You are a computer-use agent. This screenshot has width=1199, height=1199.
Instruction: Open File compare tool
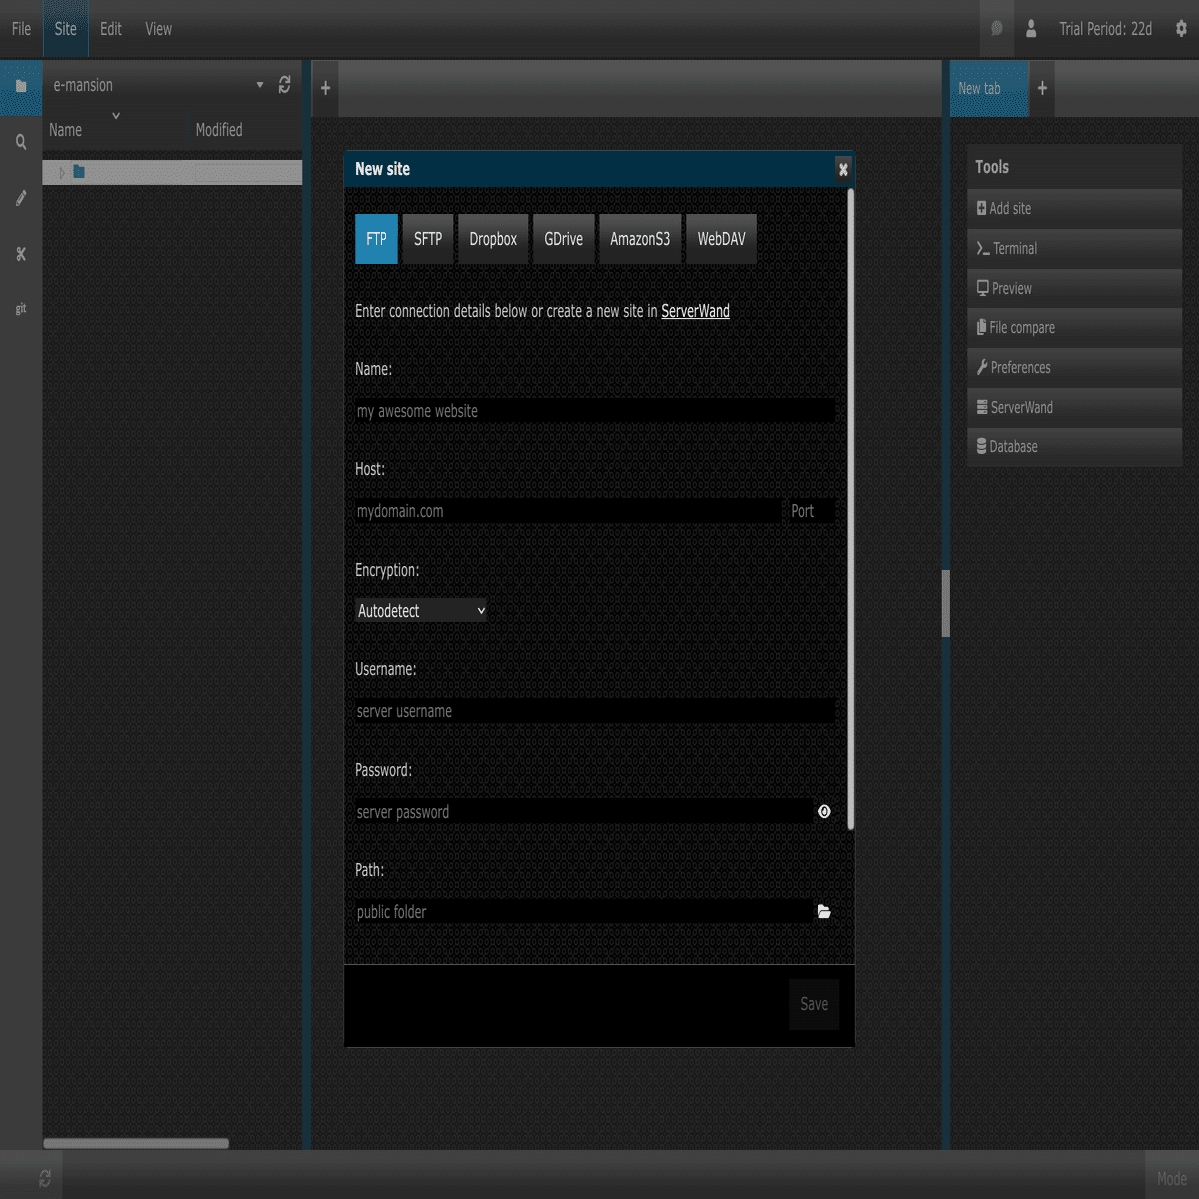tap(1074, 328)
